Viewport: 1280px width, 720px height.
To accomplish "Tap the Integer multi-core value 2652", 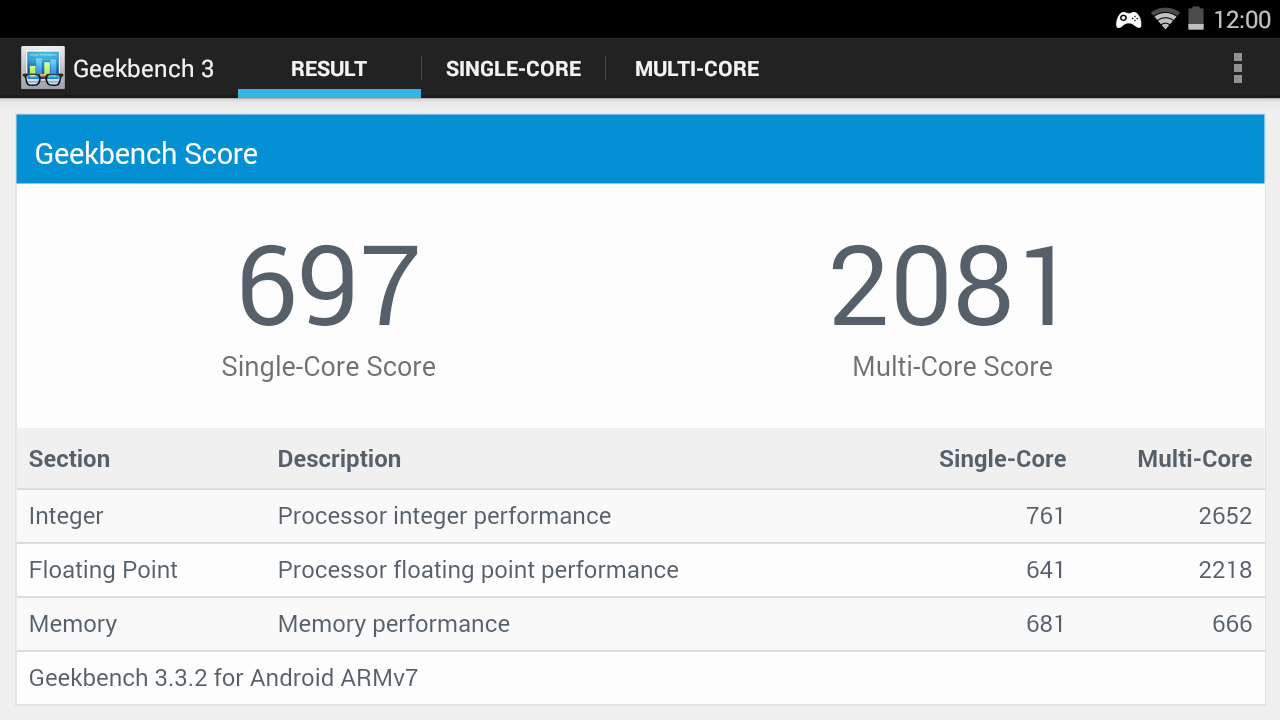I will pos(1225,516).
